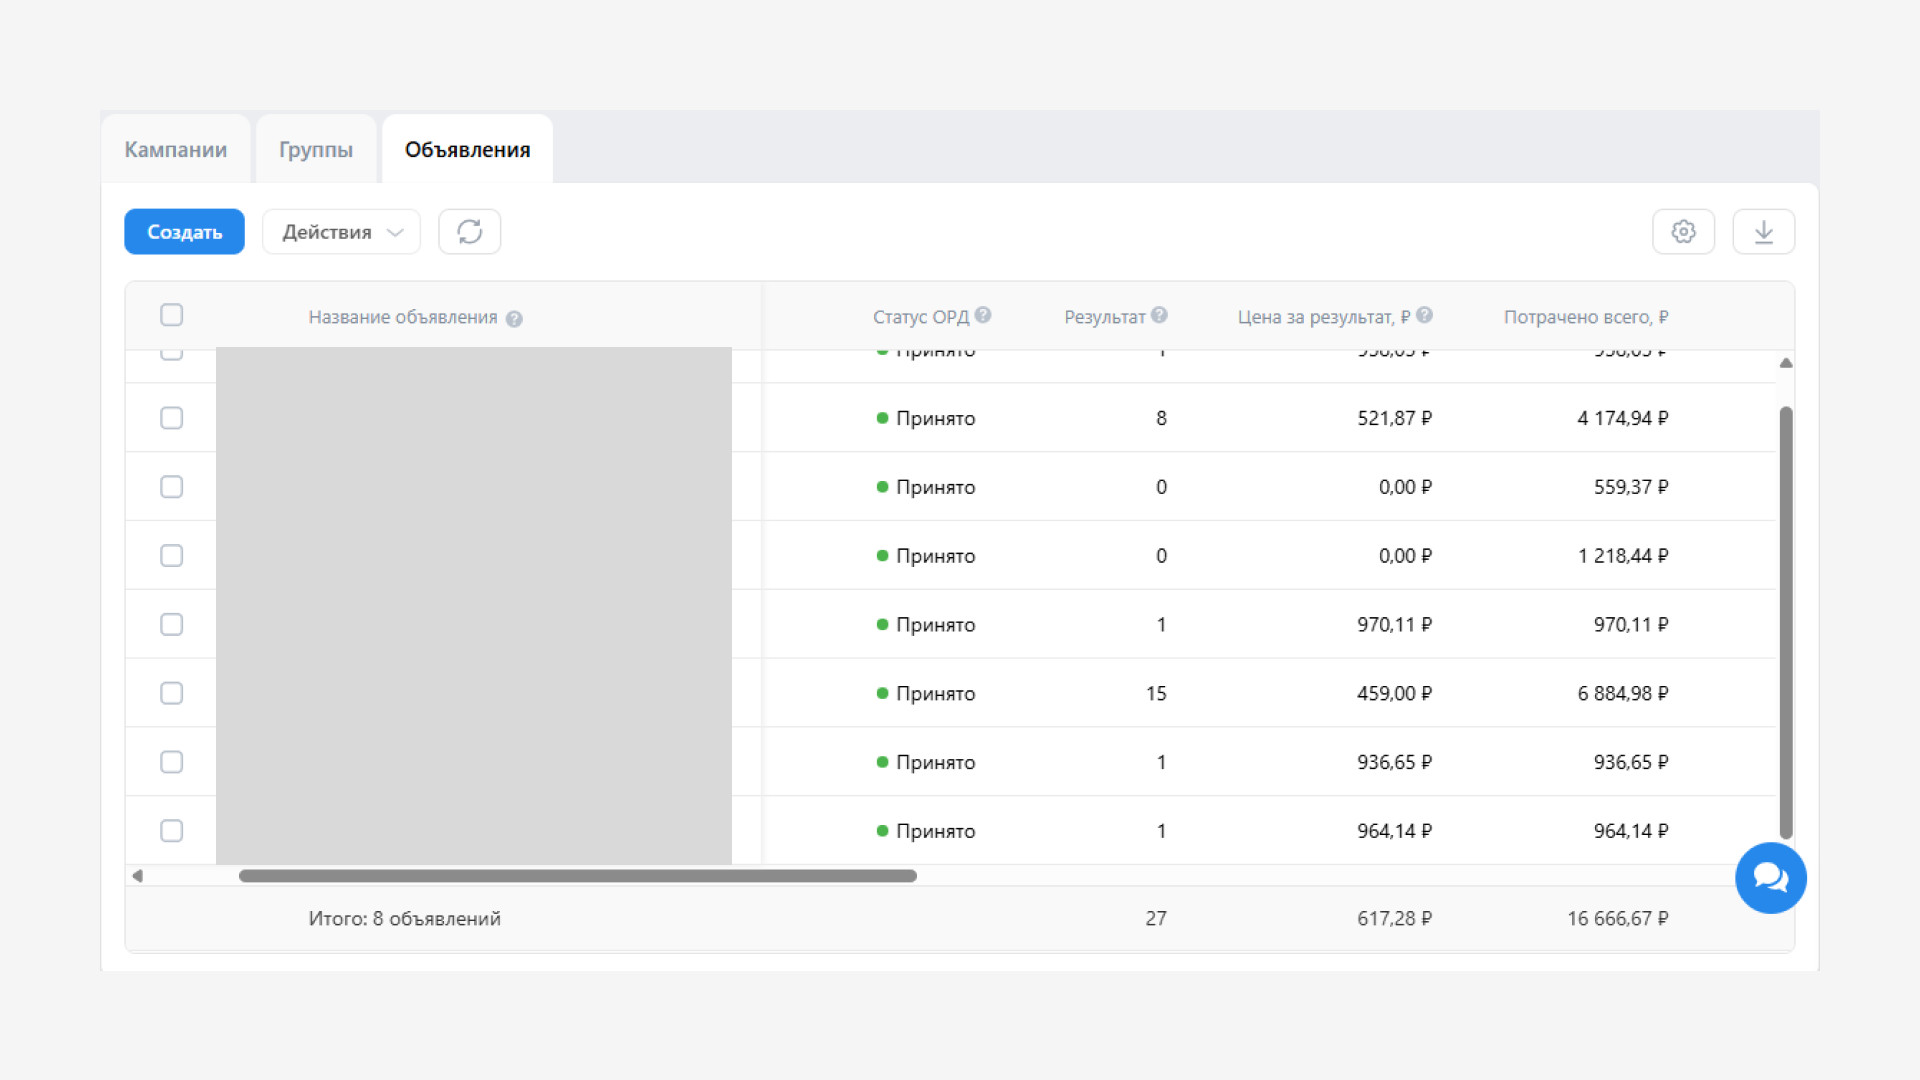Click help icon next to Название объявления
This screenshot has width=1920, height=1080.
pos(514,319)
